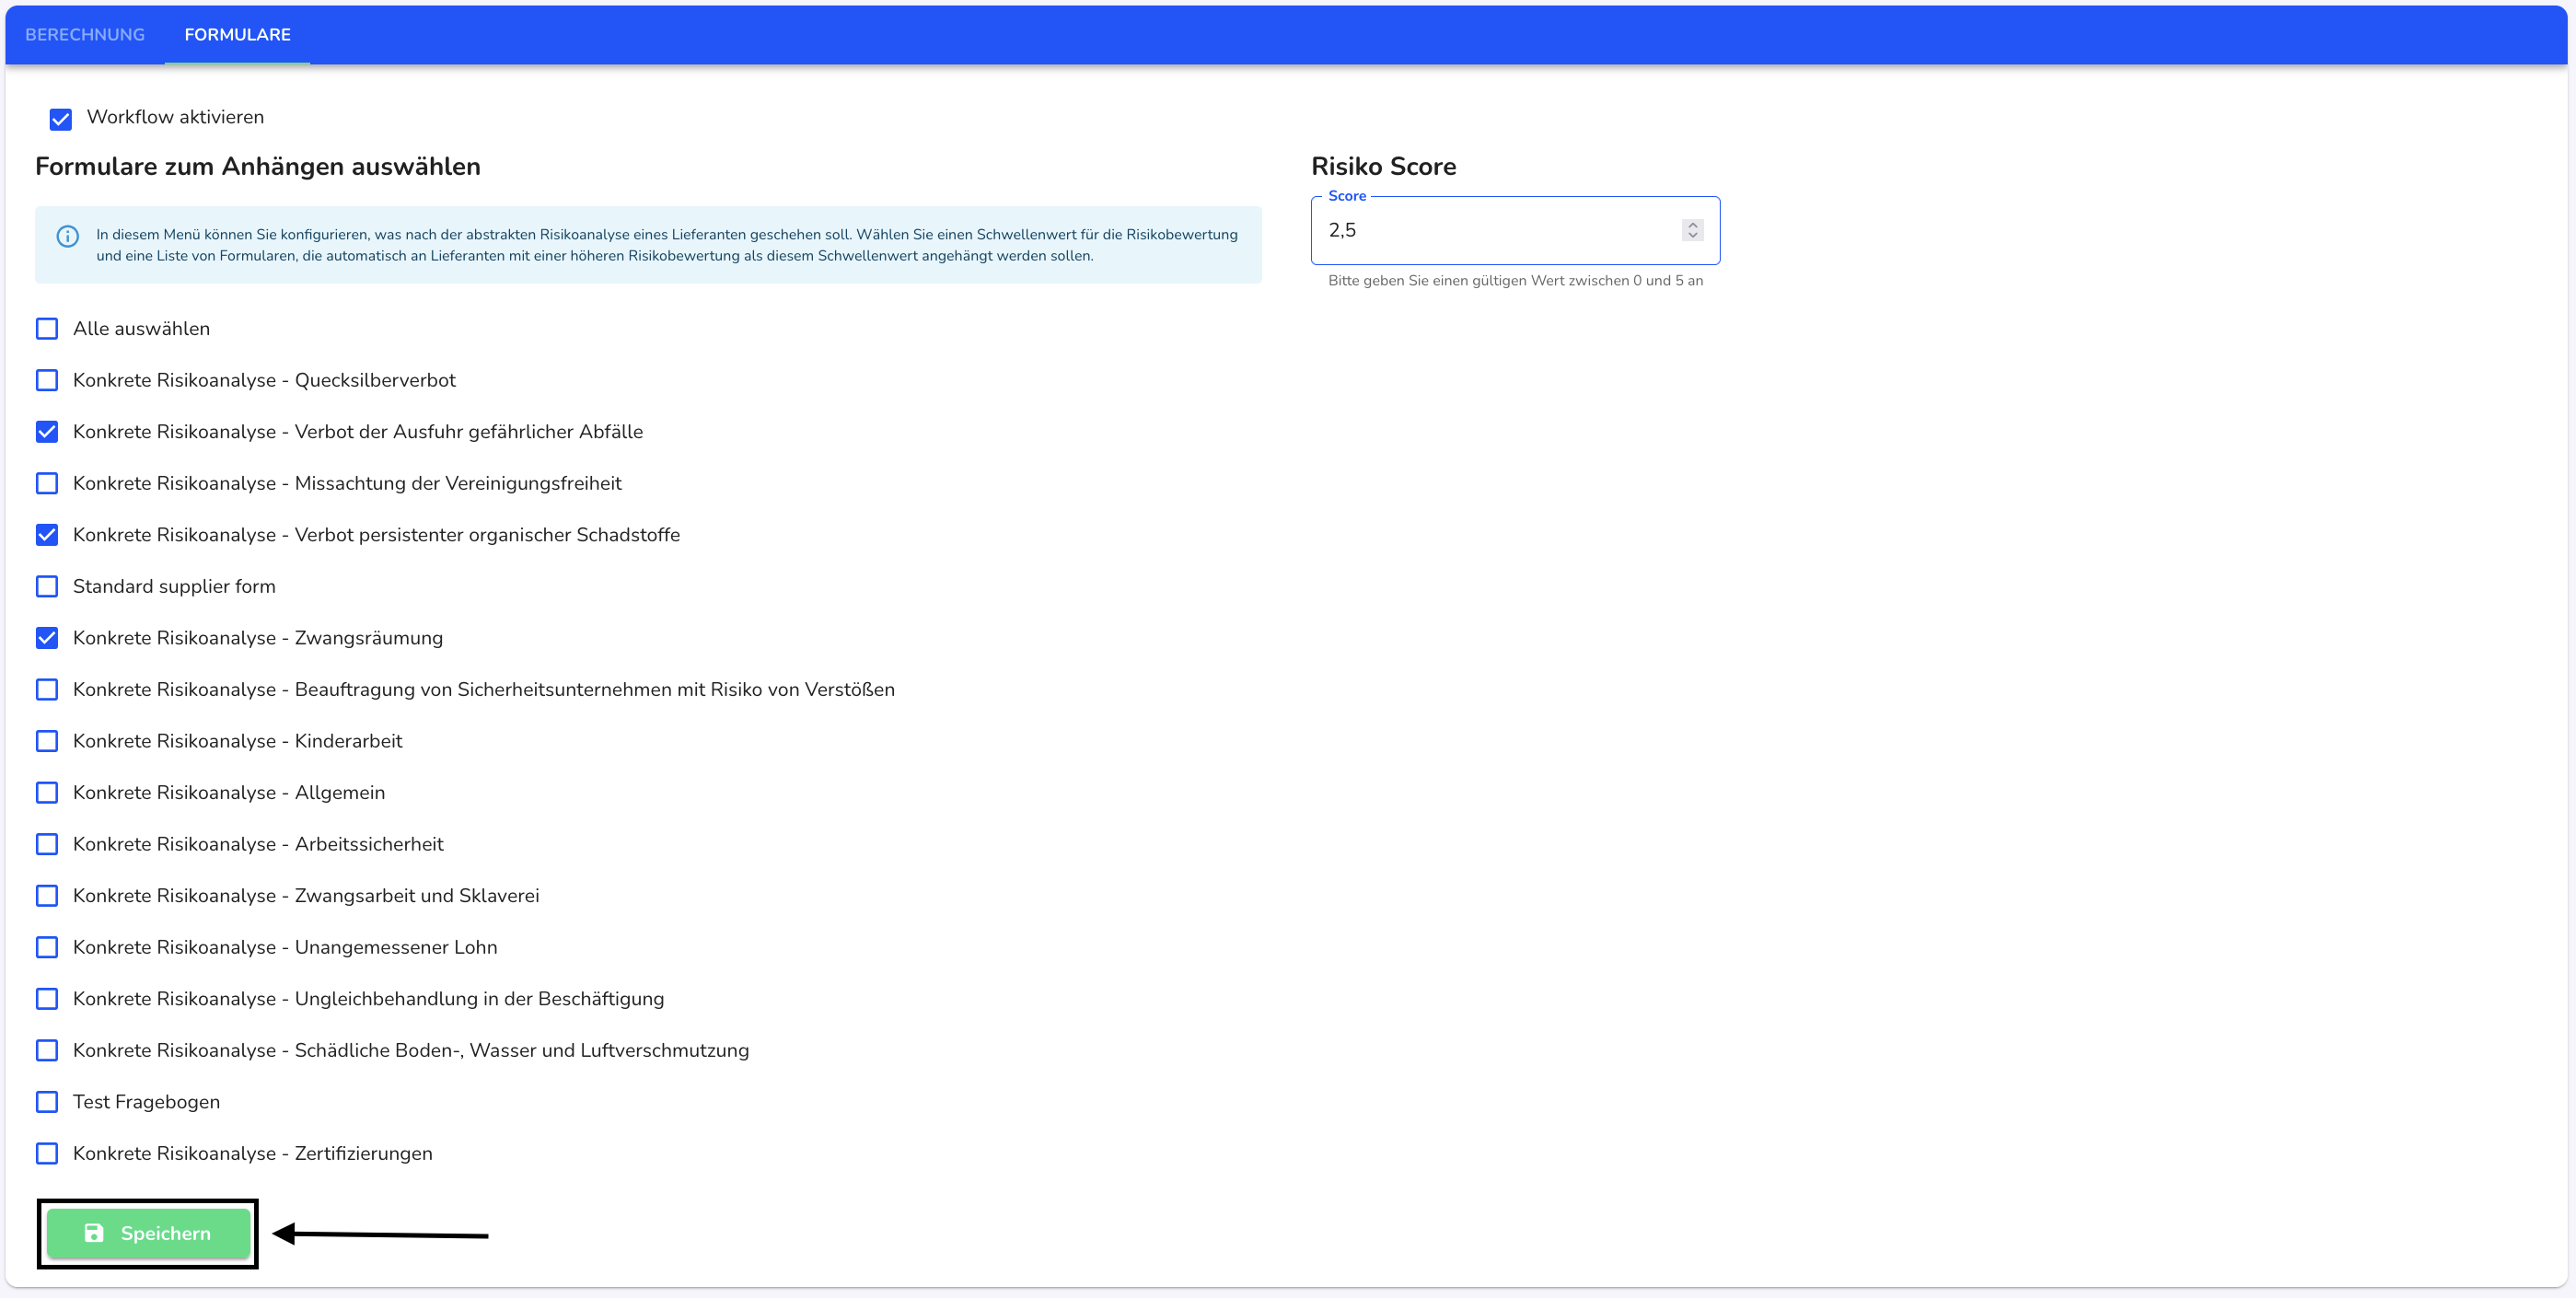Check Konkrete Risikoanalyse - Zertifizierungen
2576x1298 pixels.
47,1153
